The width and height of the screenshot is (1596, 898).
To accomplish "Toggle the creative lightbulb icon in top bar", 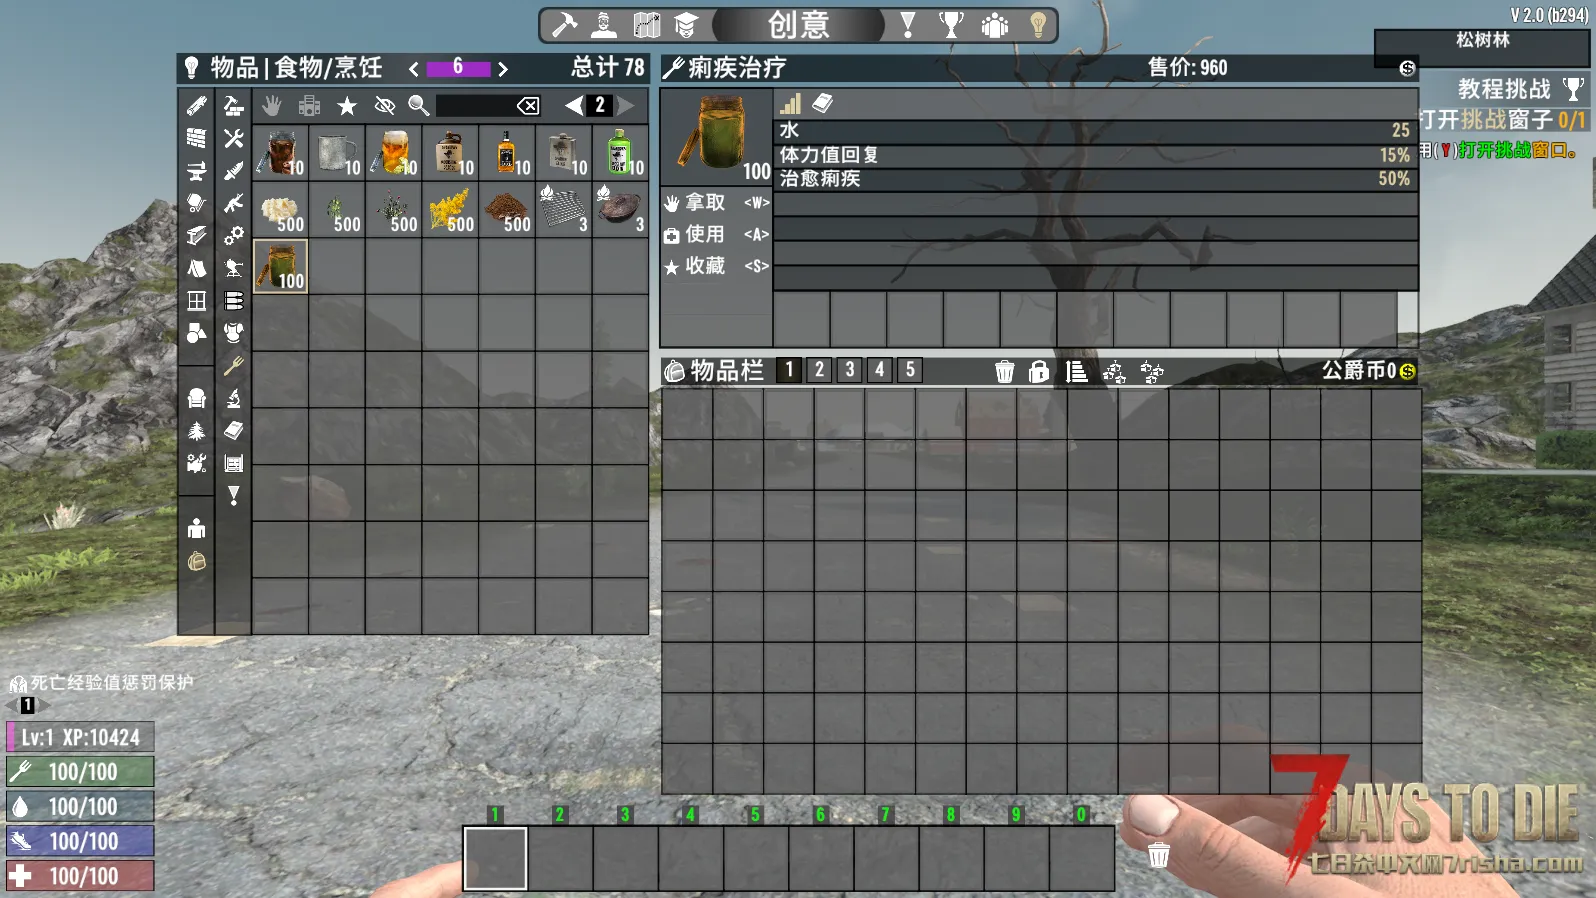I will (x=1038, y=25).
